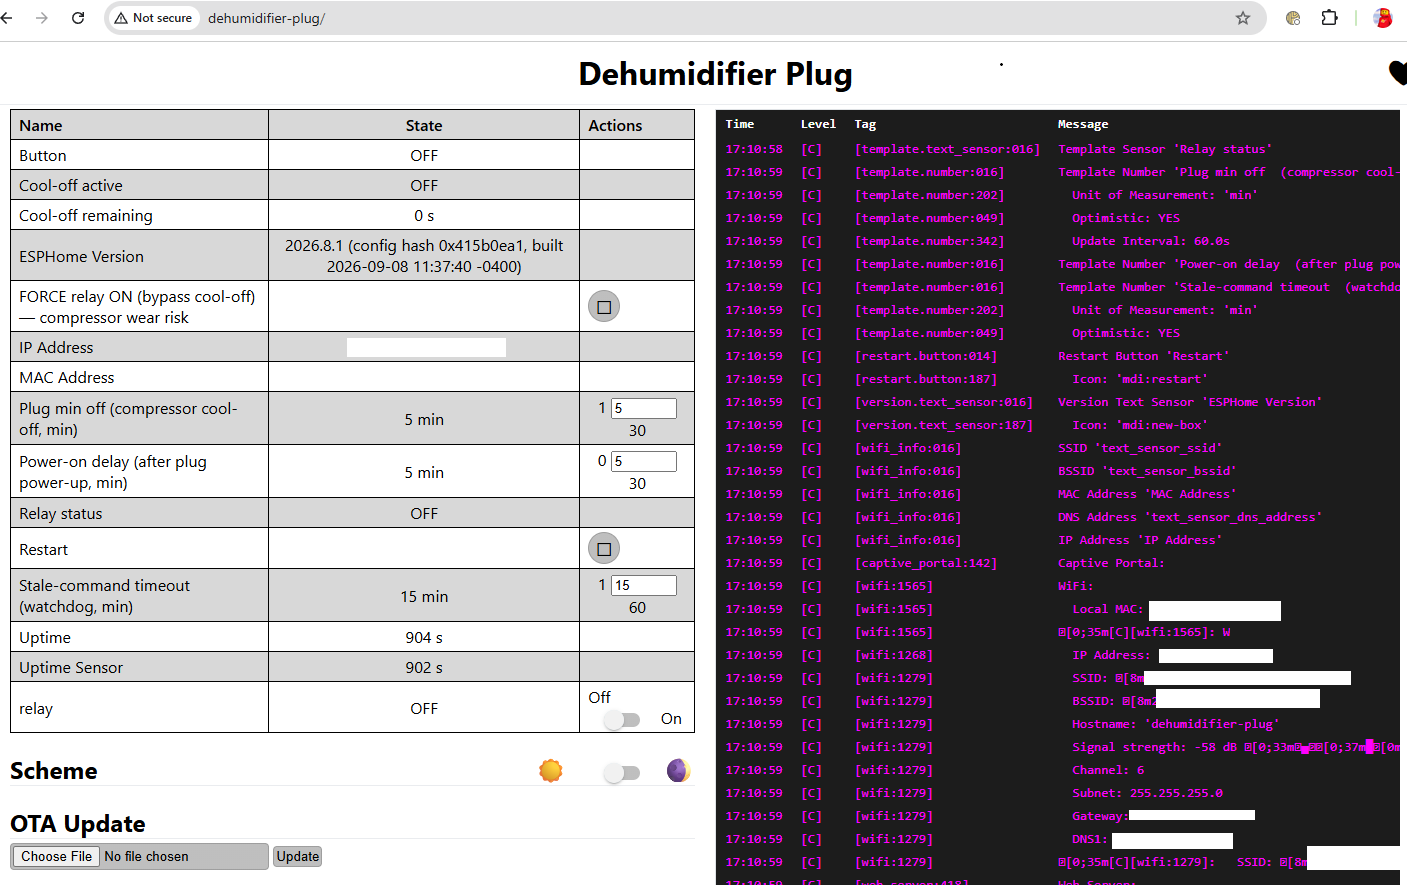
Task: Click log tag [captive_portal:142]
Action: tap(926, 563)
